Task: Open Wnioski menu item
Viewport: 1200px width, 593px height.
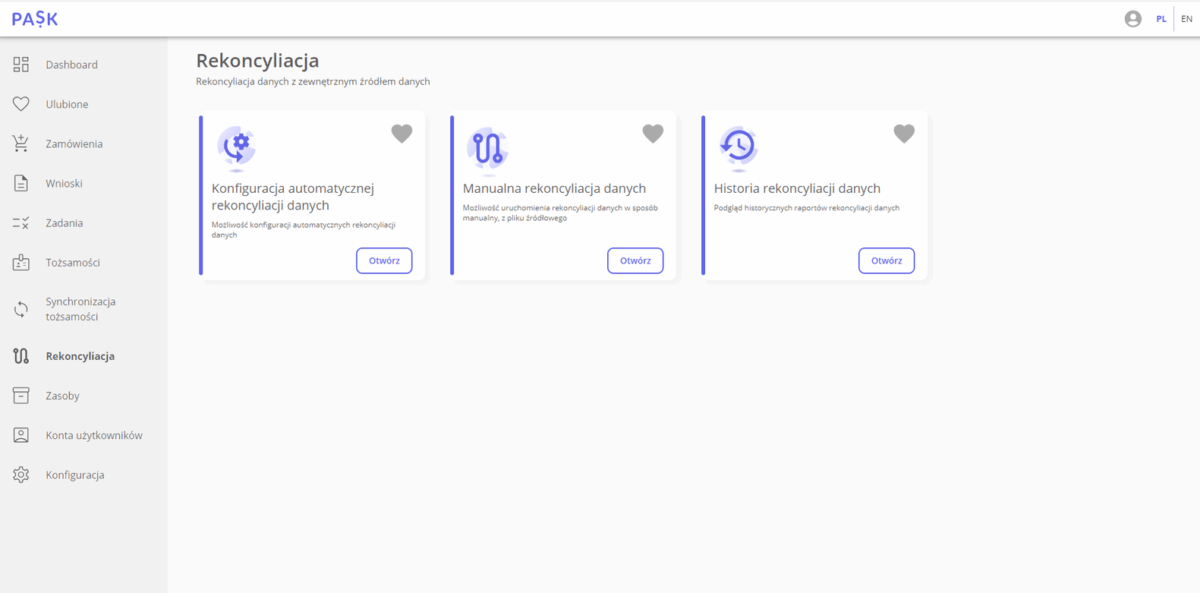Action: tap(64, 184)
